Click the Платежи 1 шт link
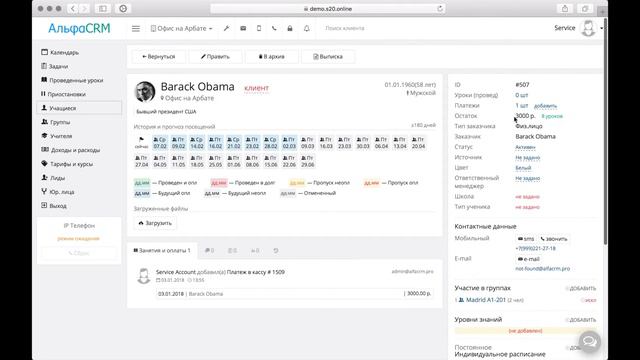Image resolution: width=640 pixels, height=360 pixels. tap(521, 105)
